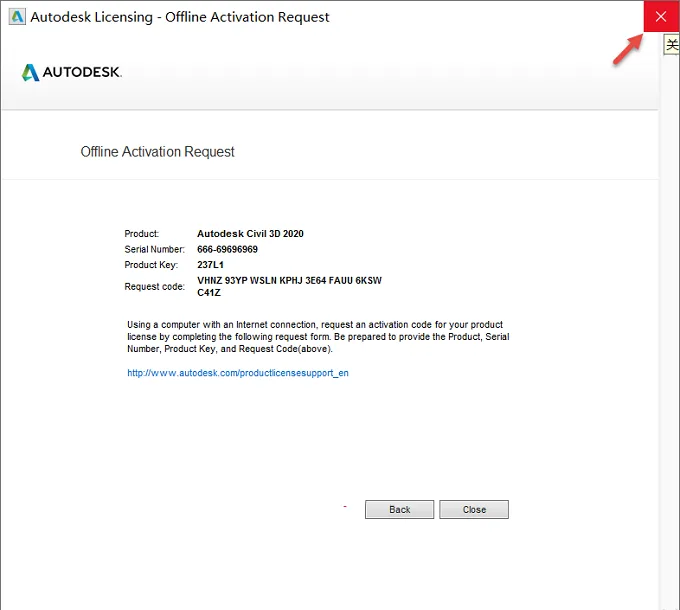Open the productlicensesupport_en link
The image size is (680, 610).
[238, 373]
